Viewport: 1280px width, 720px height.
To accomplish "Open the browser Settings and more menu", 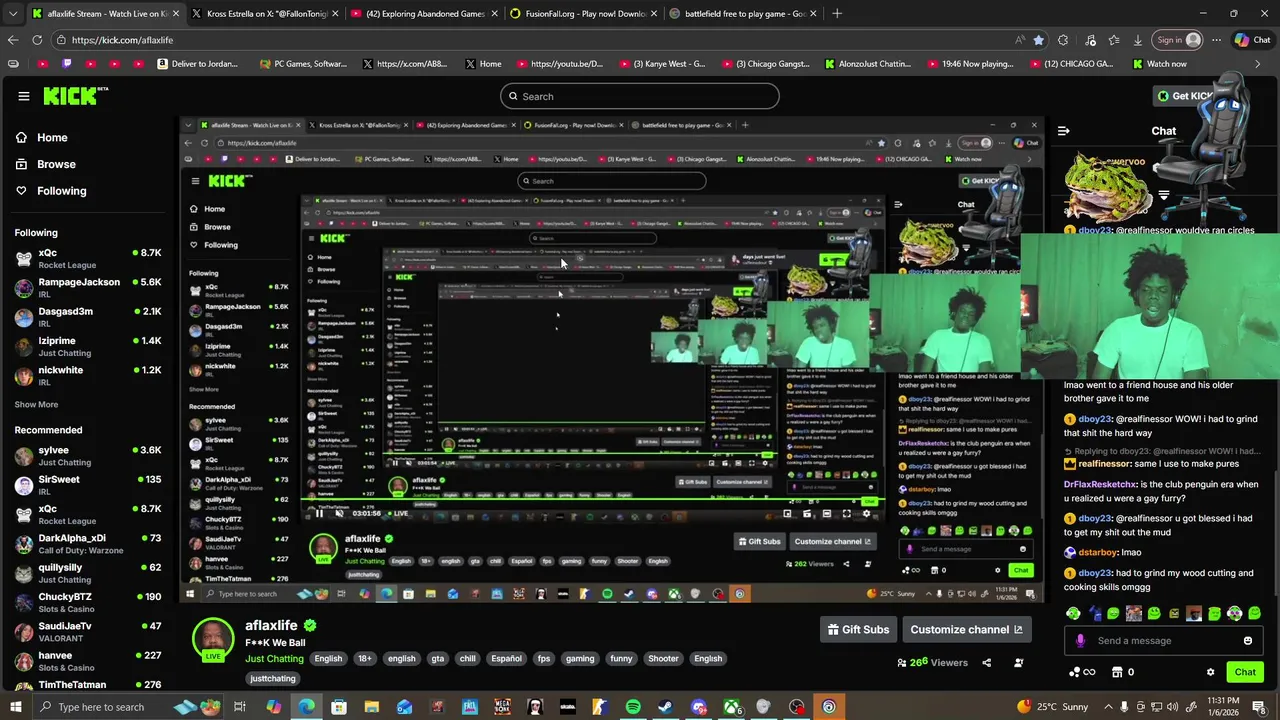I will 1216,40.
